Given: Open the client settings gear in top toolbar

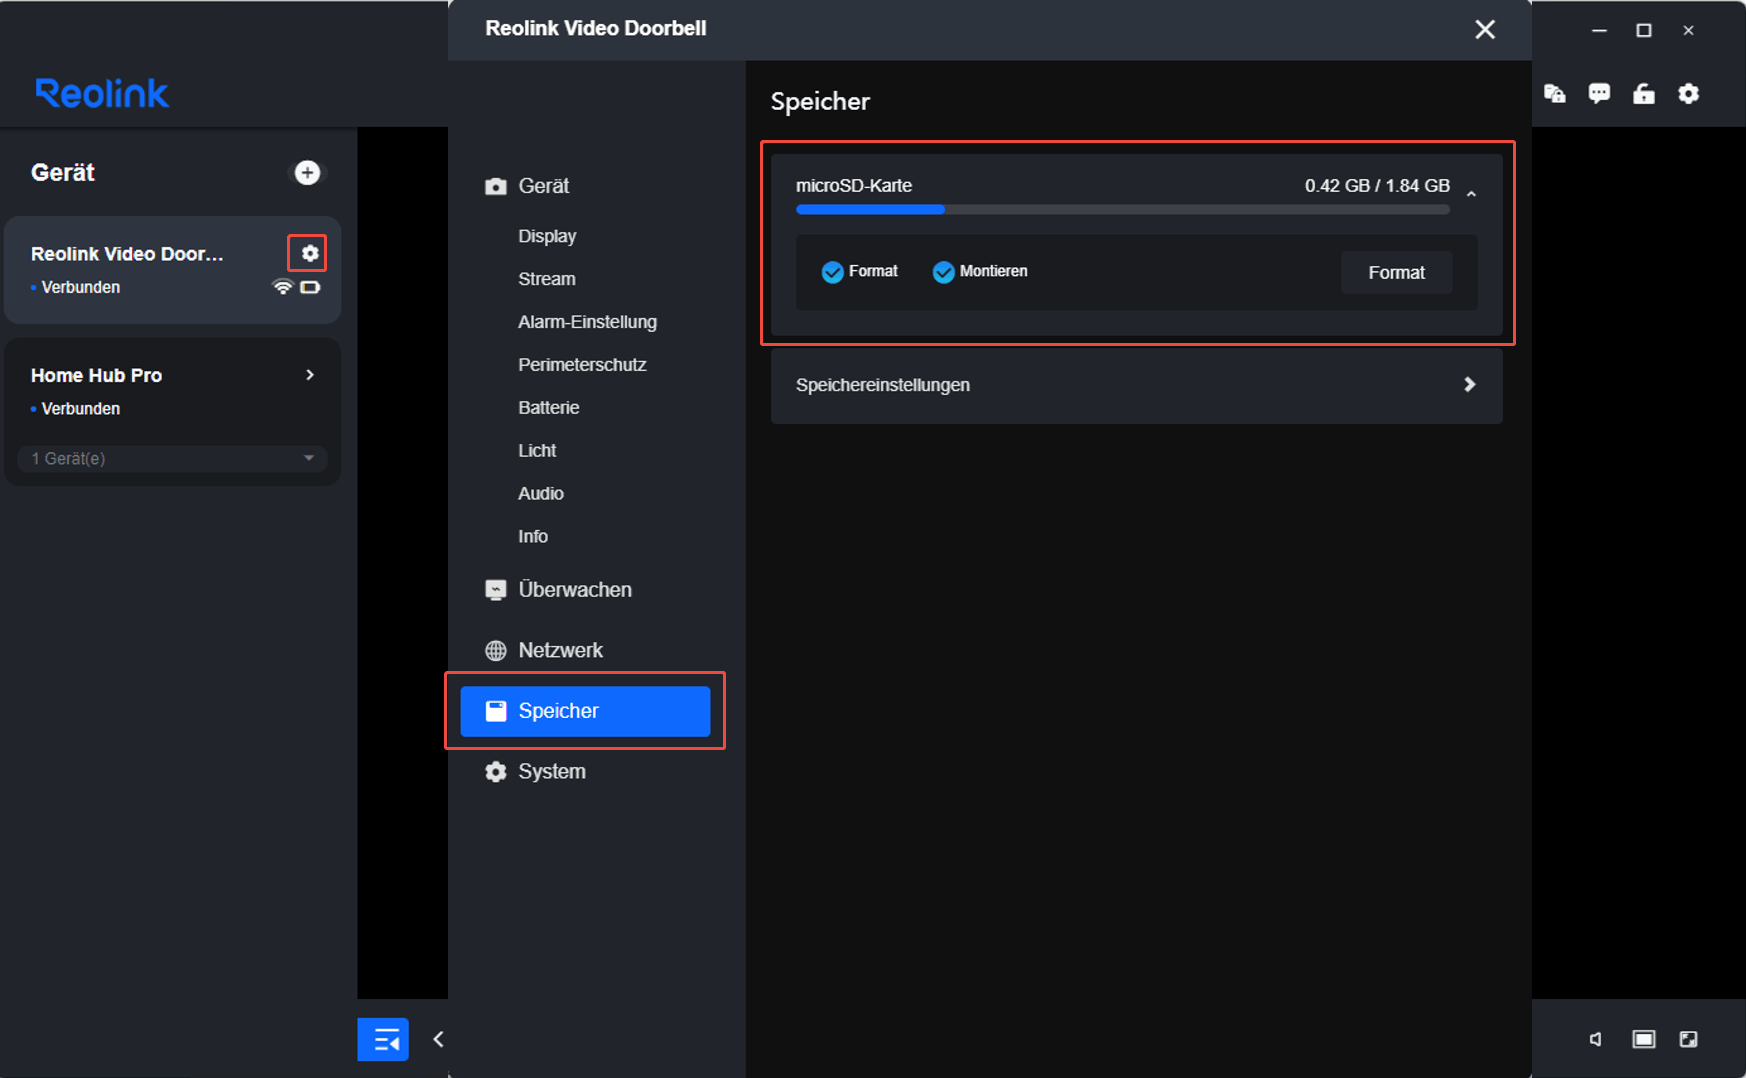Looking at the screenshot, I should (x=1689, y=94).
